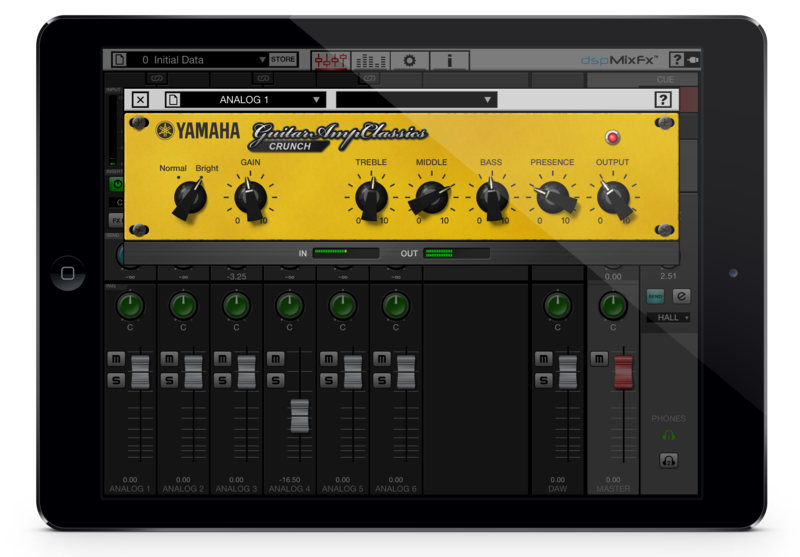Screen dimensions: 800x557
Task: Click the MASTER channel pan knob
Action: tap(613, 306)
